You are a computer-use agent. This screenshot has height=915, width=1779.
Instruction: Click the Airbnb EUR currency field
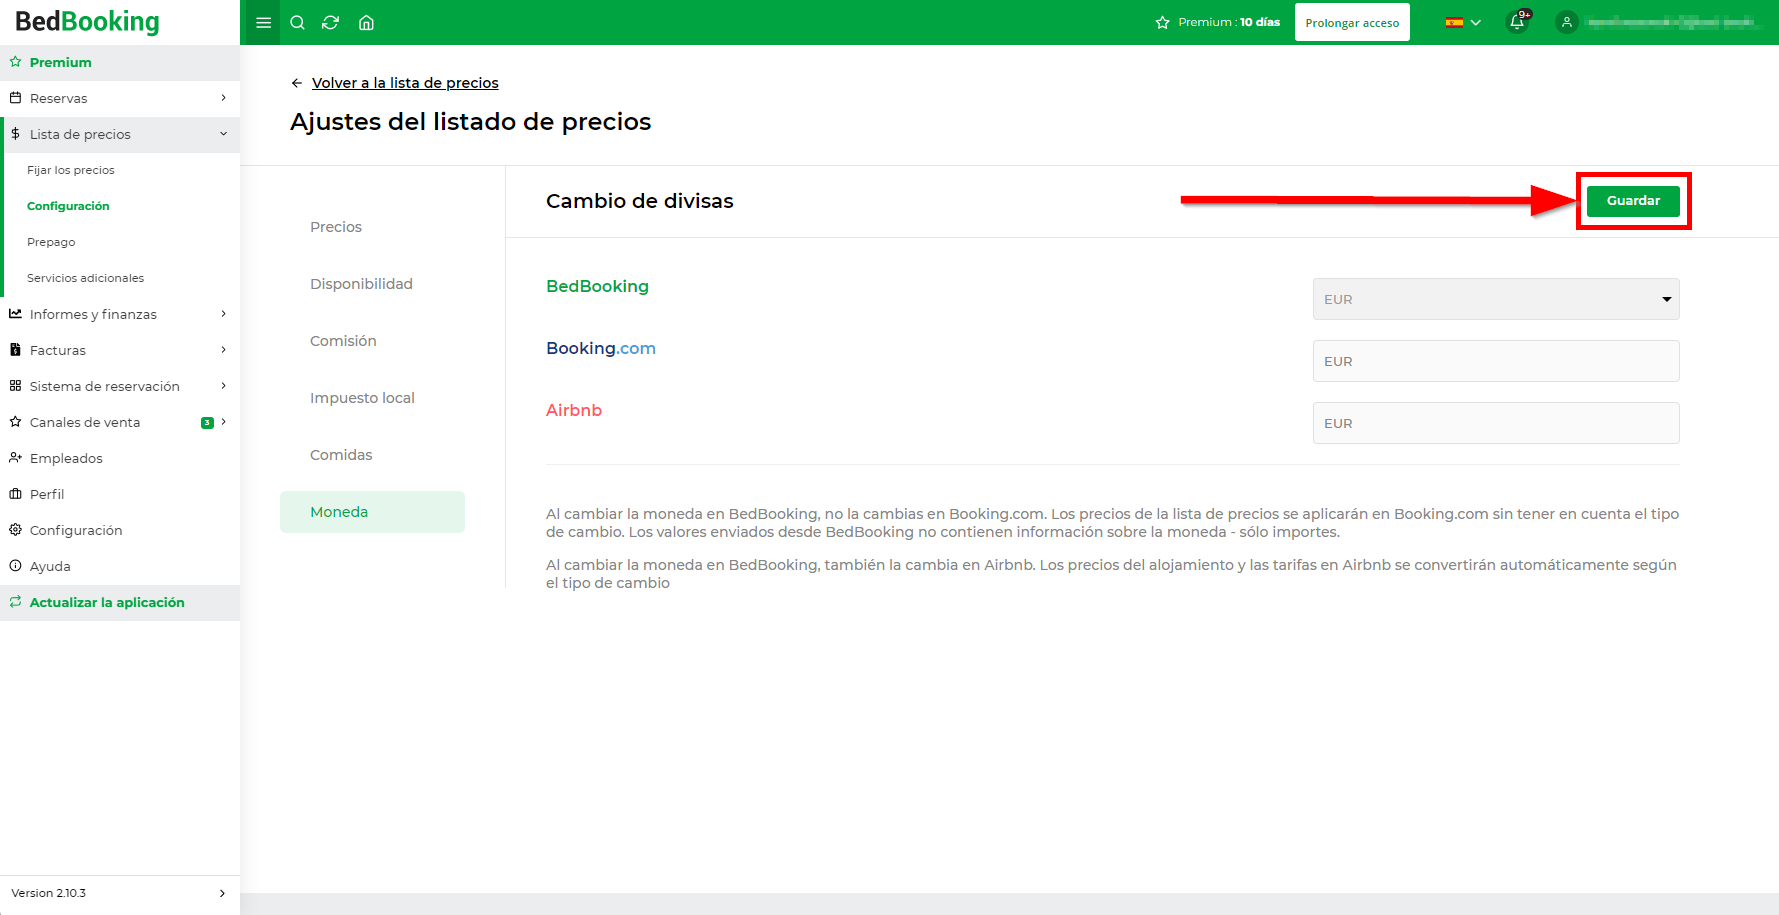[x=1496, y=423]
